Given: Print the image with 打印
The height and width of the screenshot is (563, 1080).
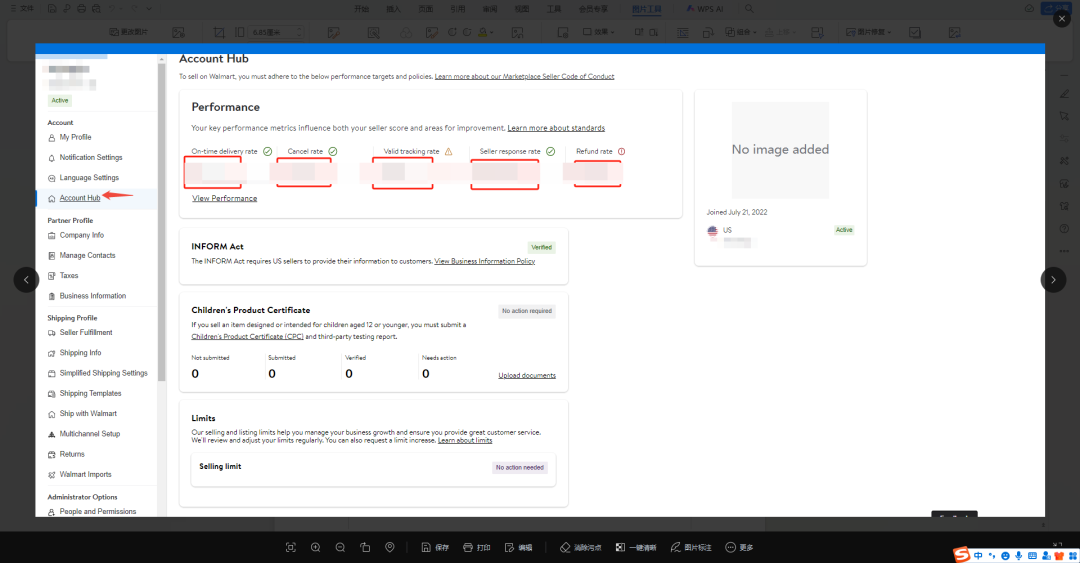Looking at the screenshot, I should pos(477,547).
